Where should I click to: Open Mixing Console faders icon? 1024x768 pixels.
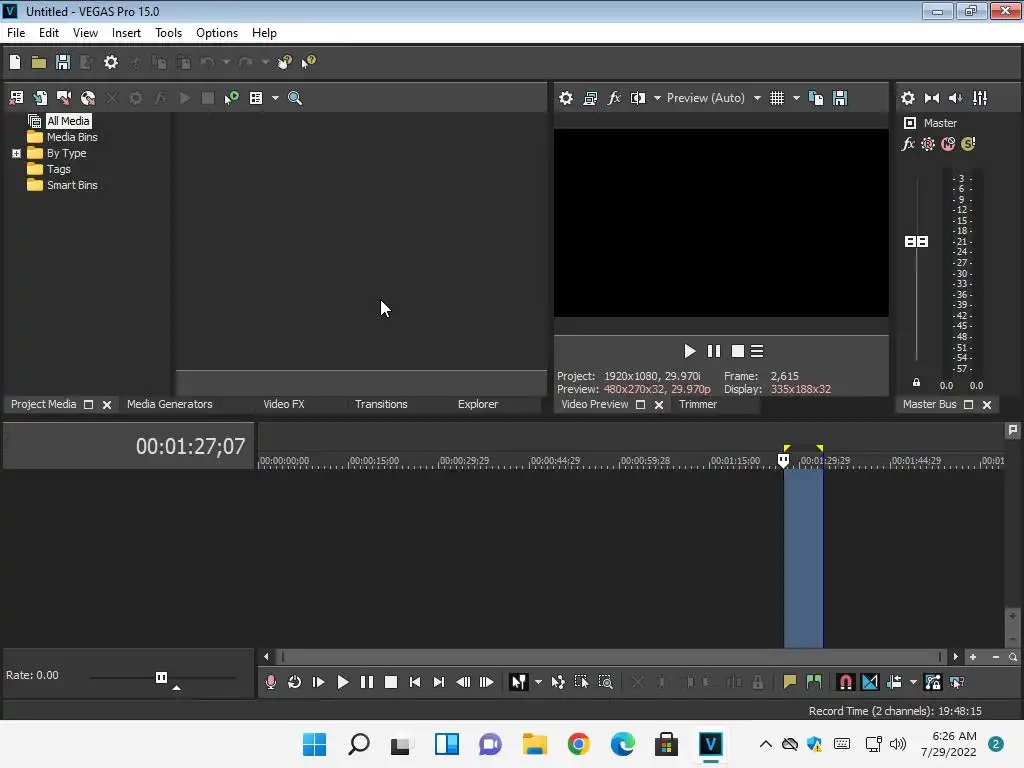[x=980, y=98]
